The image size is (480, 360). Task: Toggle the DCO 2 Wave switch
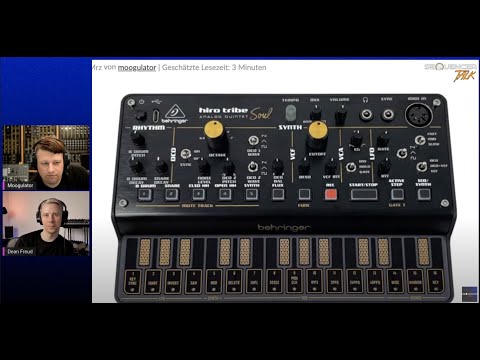pyautogui.click(x=253, y=166)
